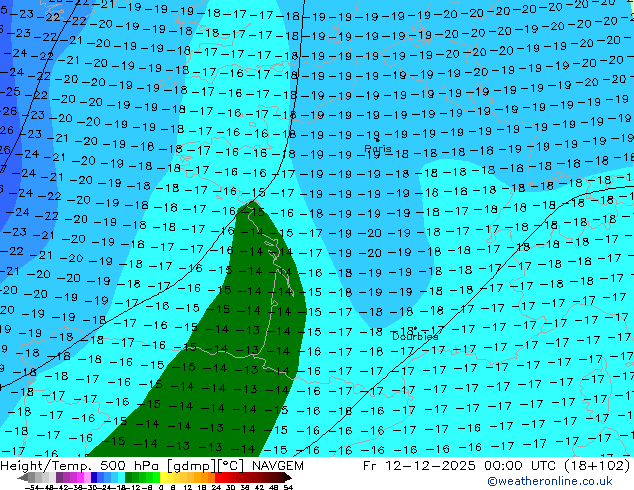
Task: Pick the cyan legend swatch near -18
Action: (121, 477)
